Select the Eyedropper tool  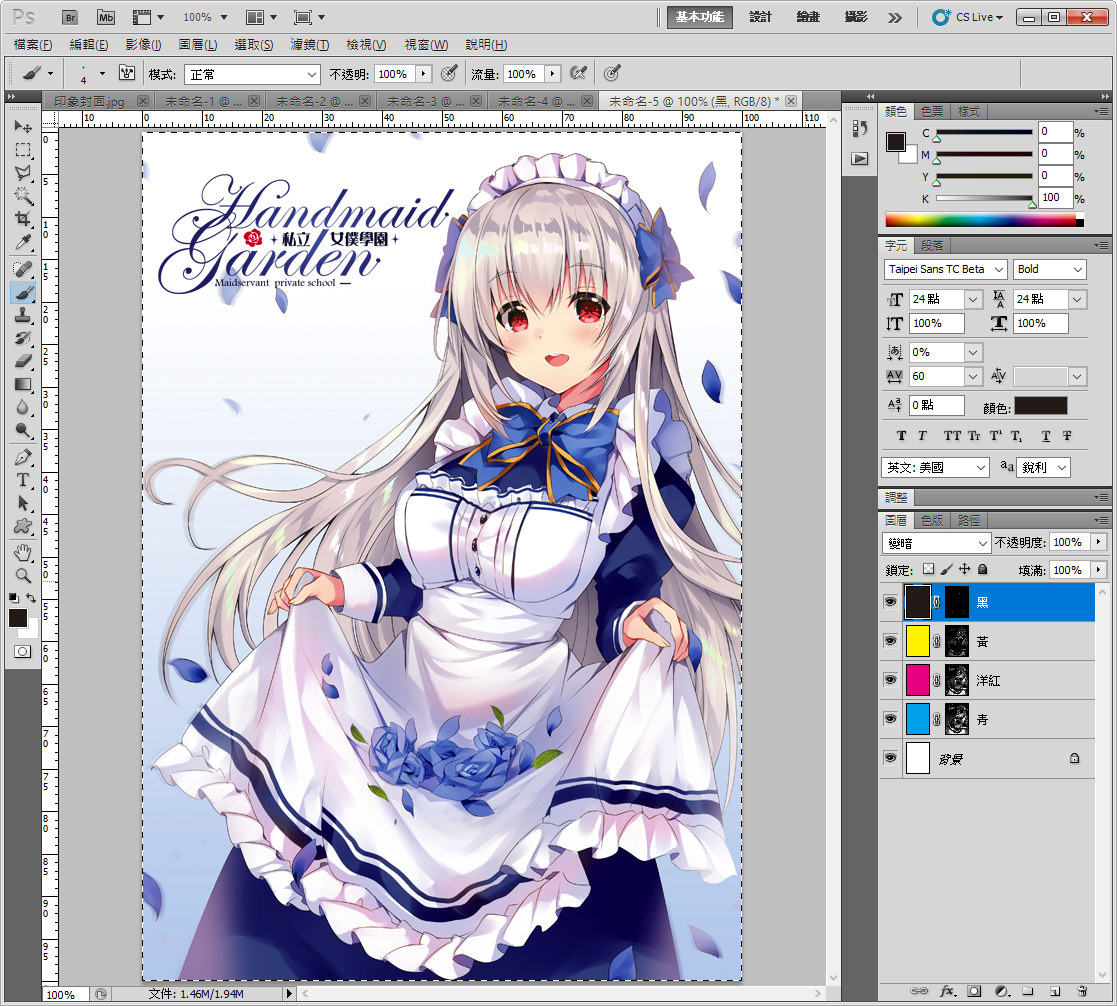tap(23, 243)
